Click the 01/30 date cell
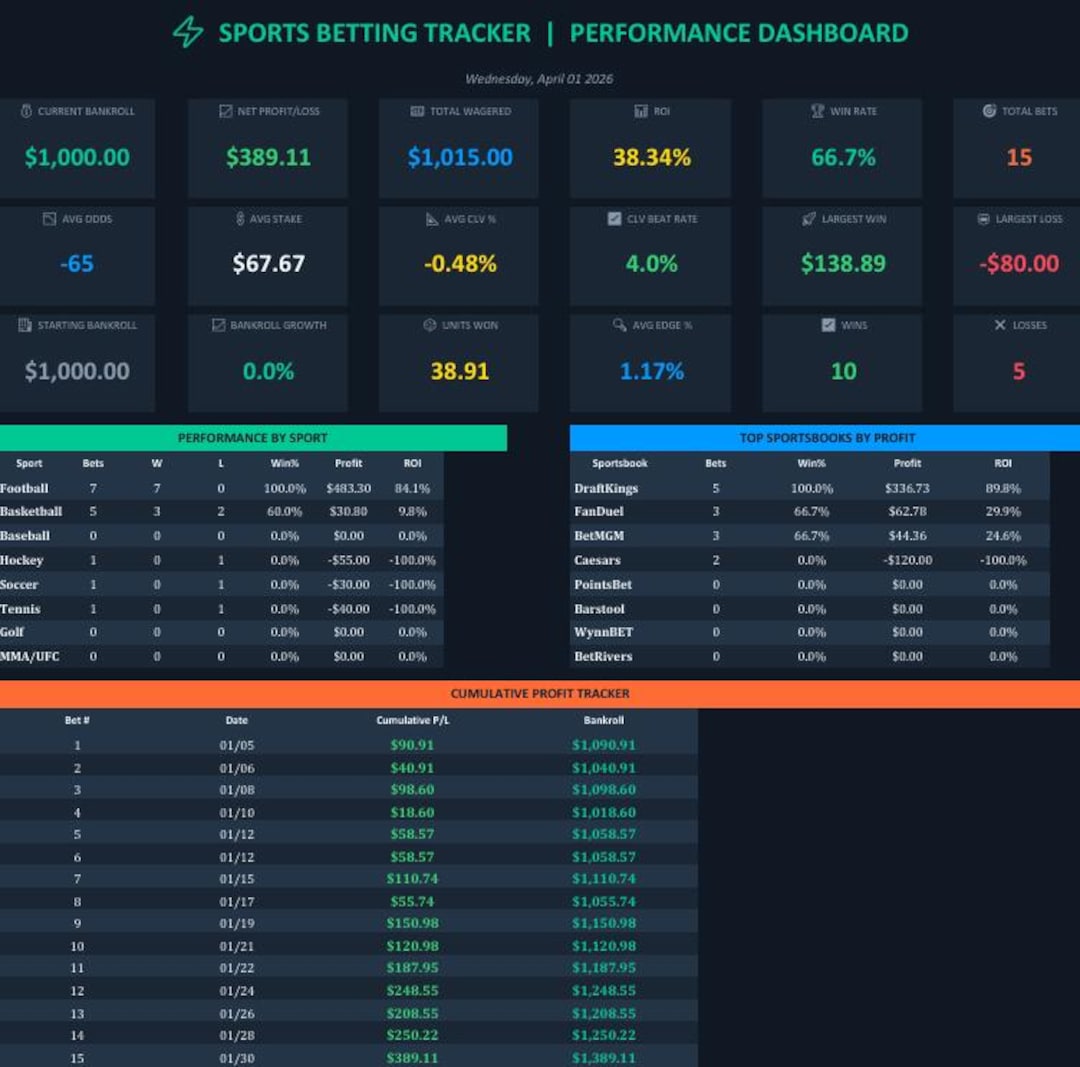Image resolution: width=1080 pixels, height=1067 pixels. point(237,1058)
